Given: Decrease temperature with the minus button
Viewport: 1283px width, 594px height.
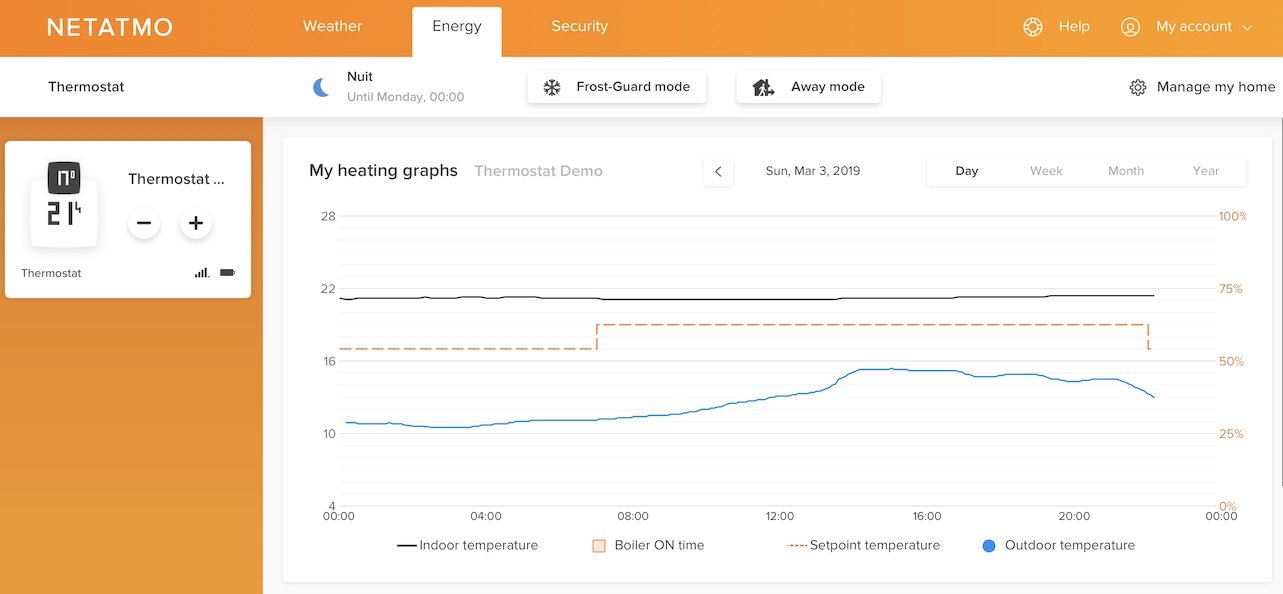Looking at the screenshot, I should pos(144,223).
